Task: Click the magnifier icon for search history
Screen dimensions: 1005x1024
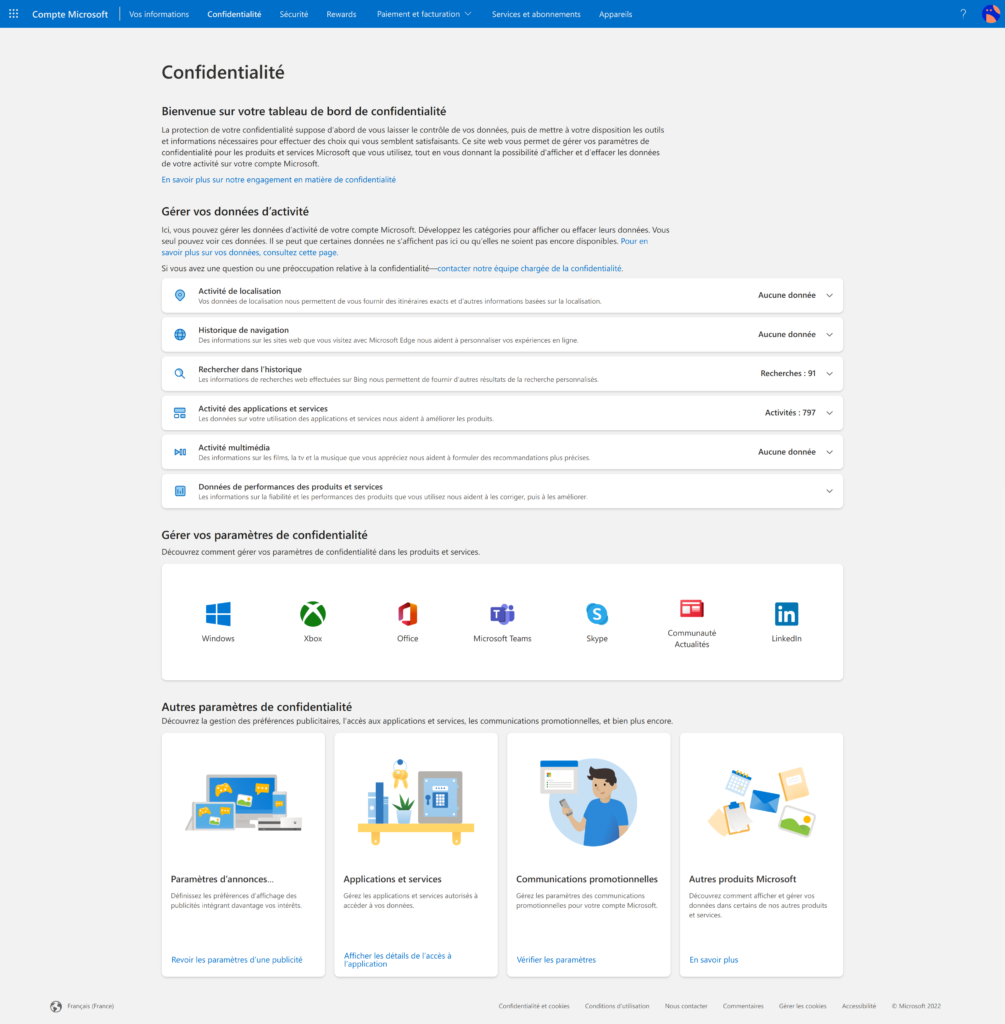Action: (180, 374)
